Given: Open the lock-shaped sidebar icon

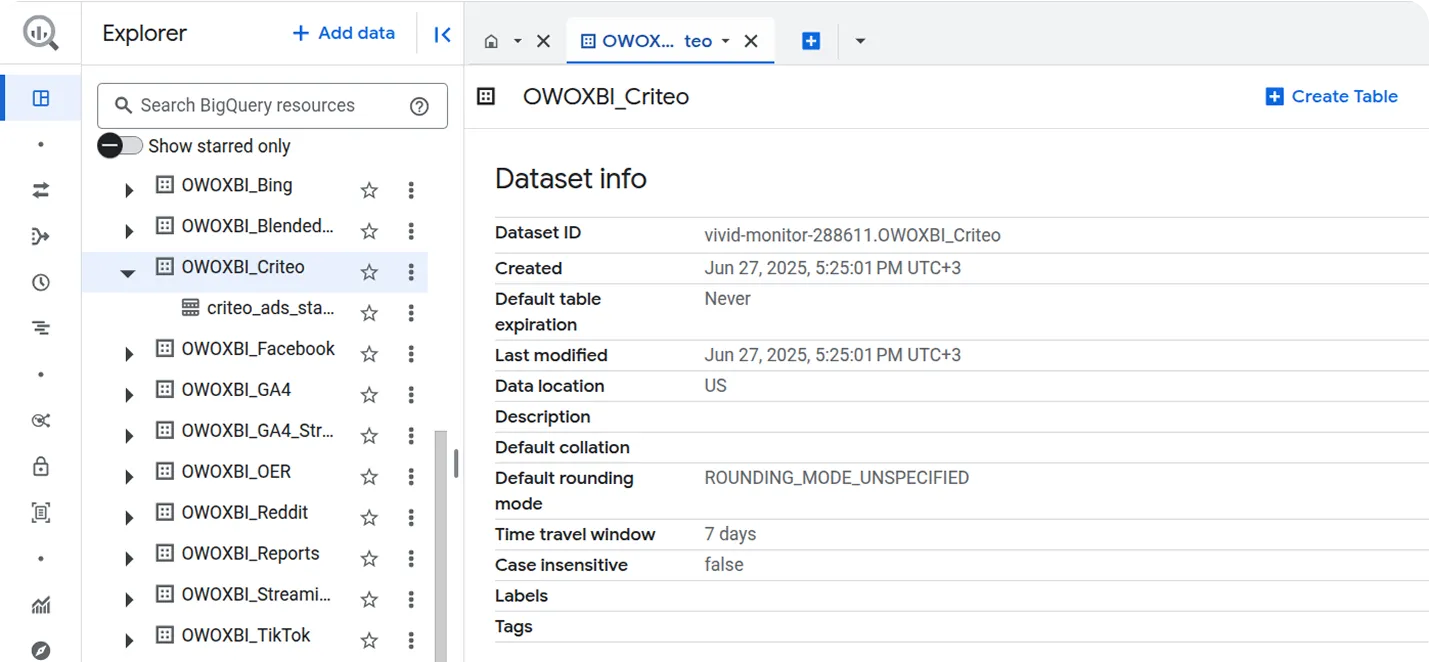Looking at the screenshot, I should pos(41,467).
